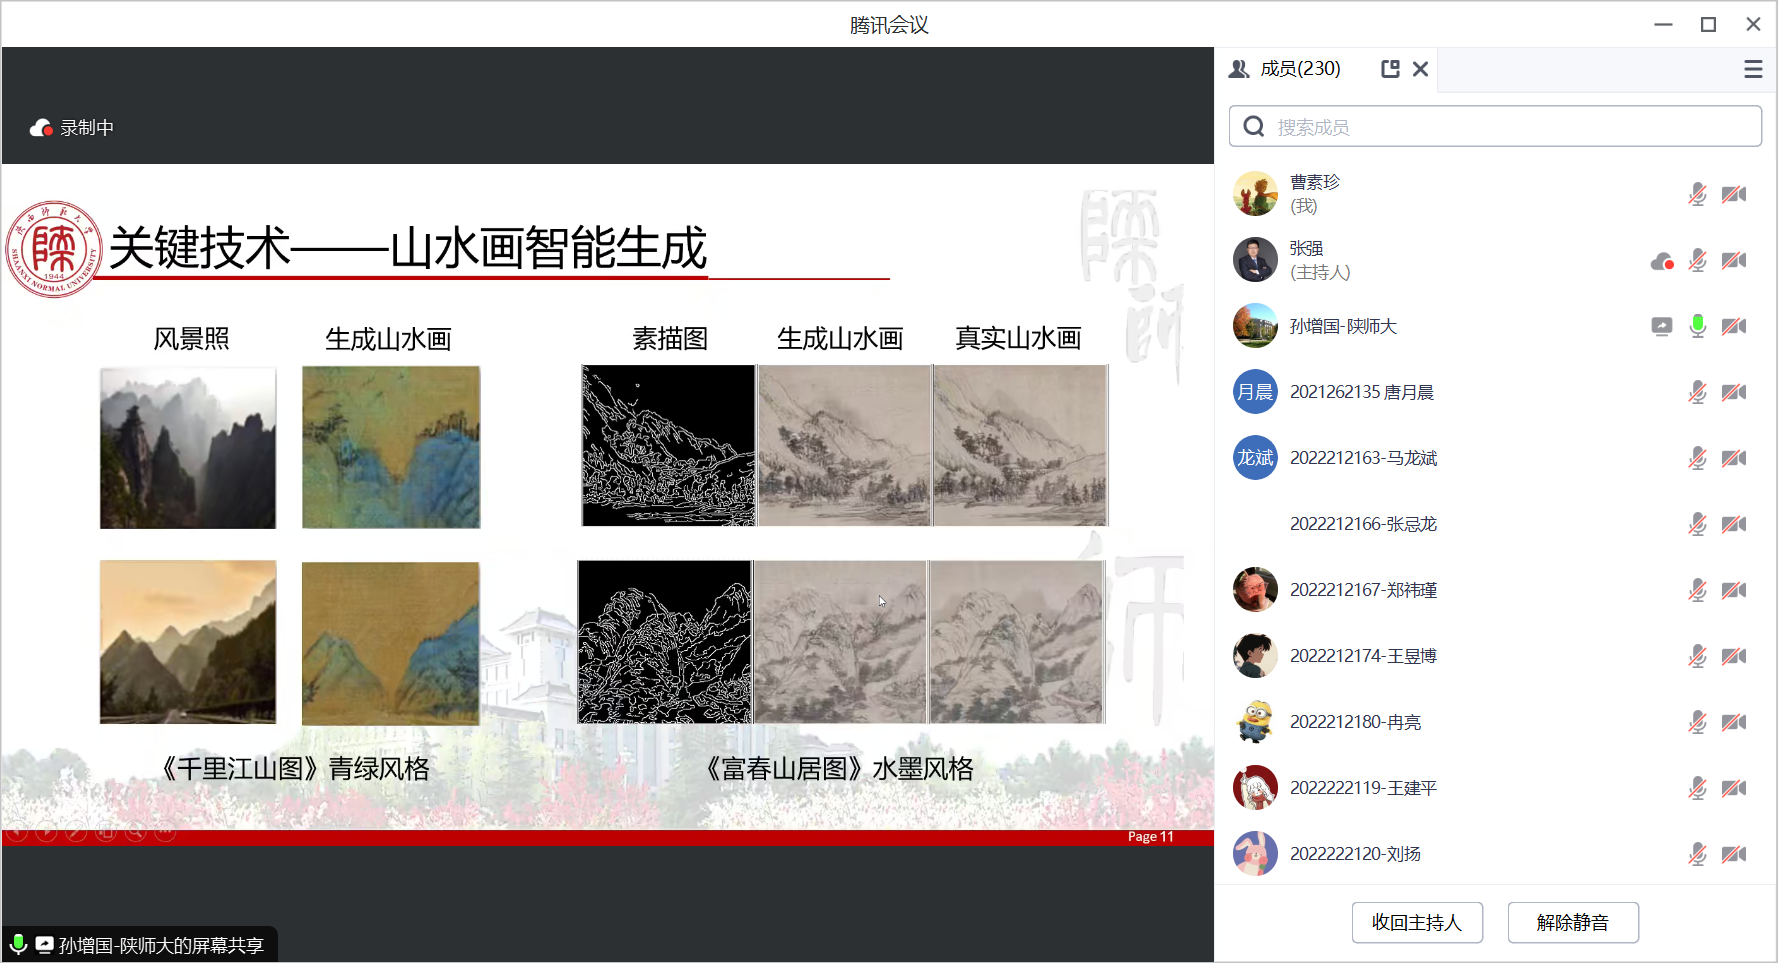Toggle camera for 张强

click(1734, 260)
